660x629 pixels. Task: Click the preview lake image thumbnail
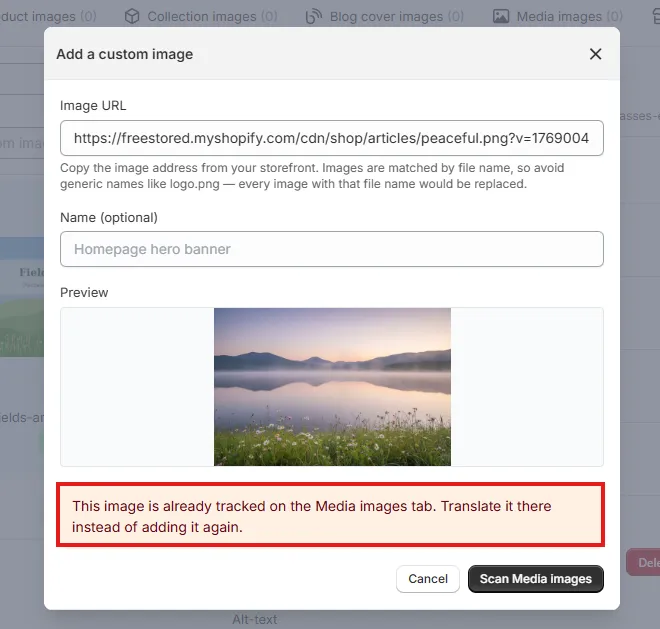click(x=332, y=387)
